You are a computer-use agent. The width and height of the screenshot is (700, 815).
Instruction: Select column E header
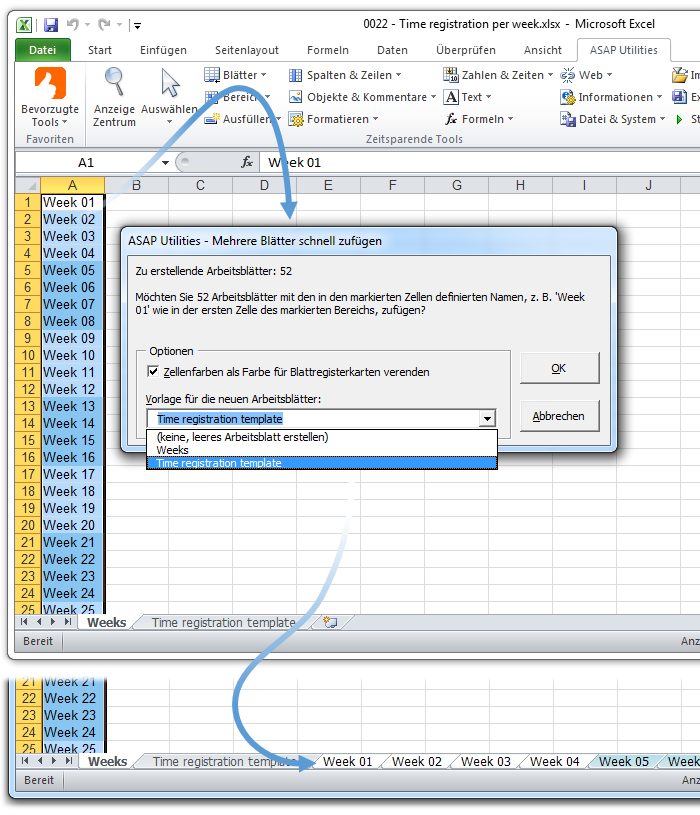(328, 186)
